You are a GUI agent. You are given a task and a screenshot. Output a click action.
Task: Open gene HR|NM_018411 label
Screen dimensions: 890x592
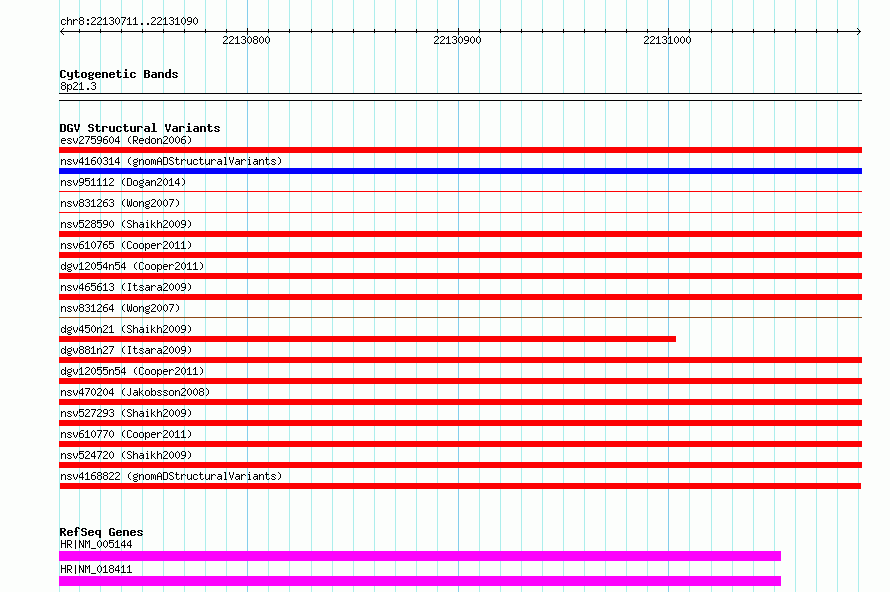point(96,569)
